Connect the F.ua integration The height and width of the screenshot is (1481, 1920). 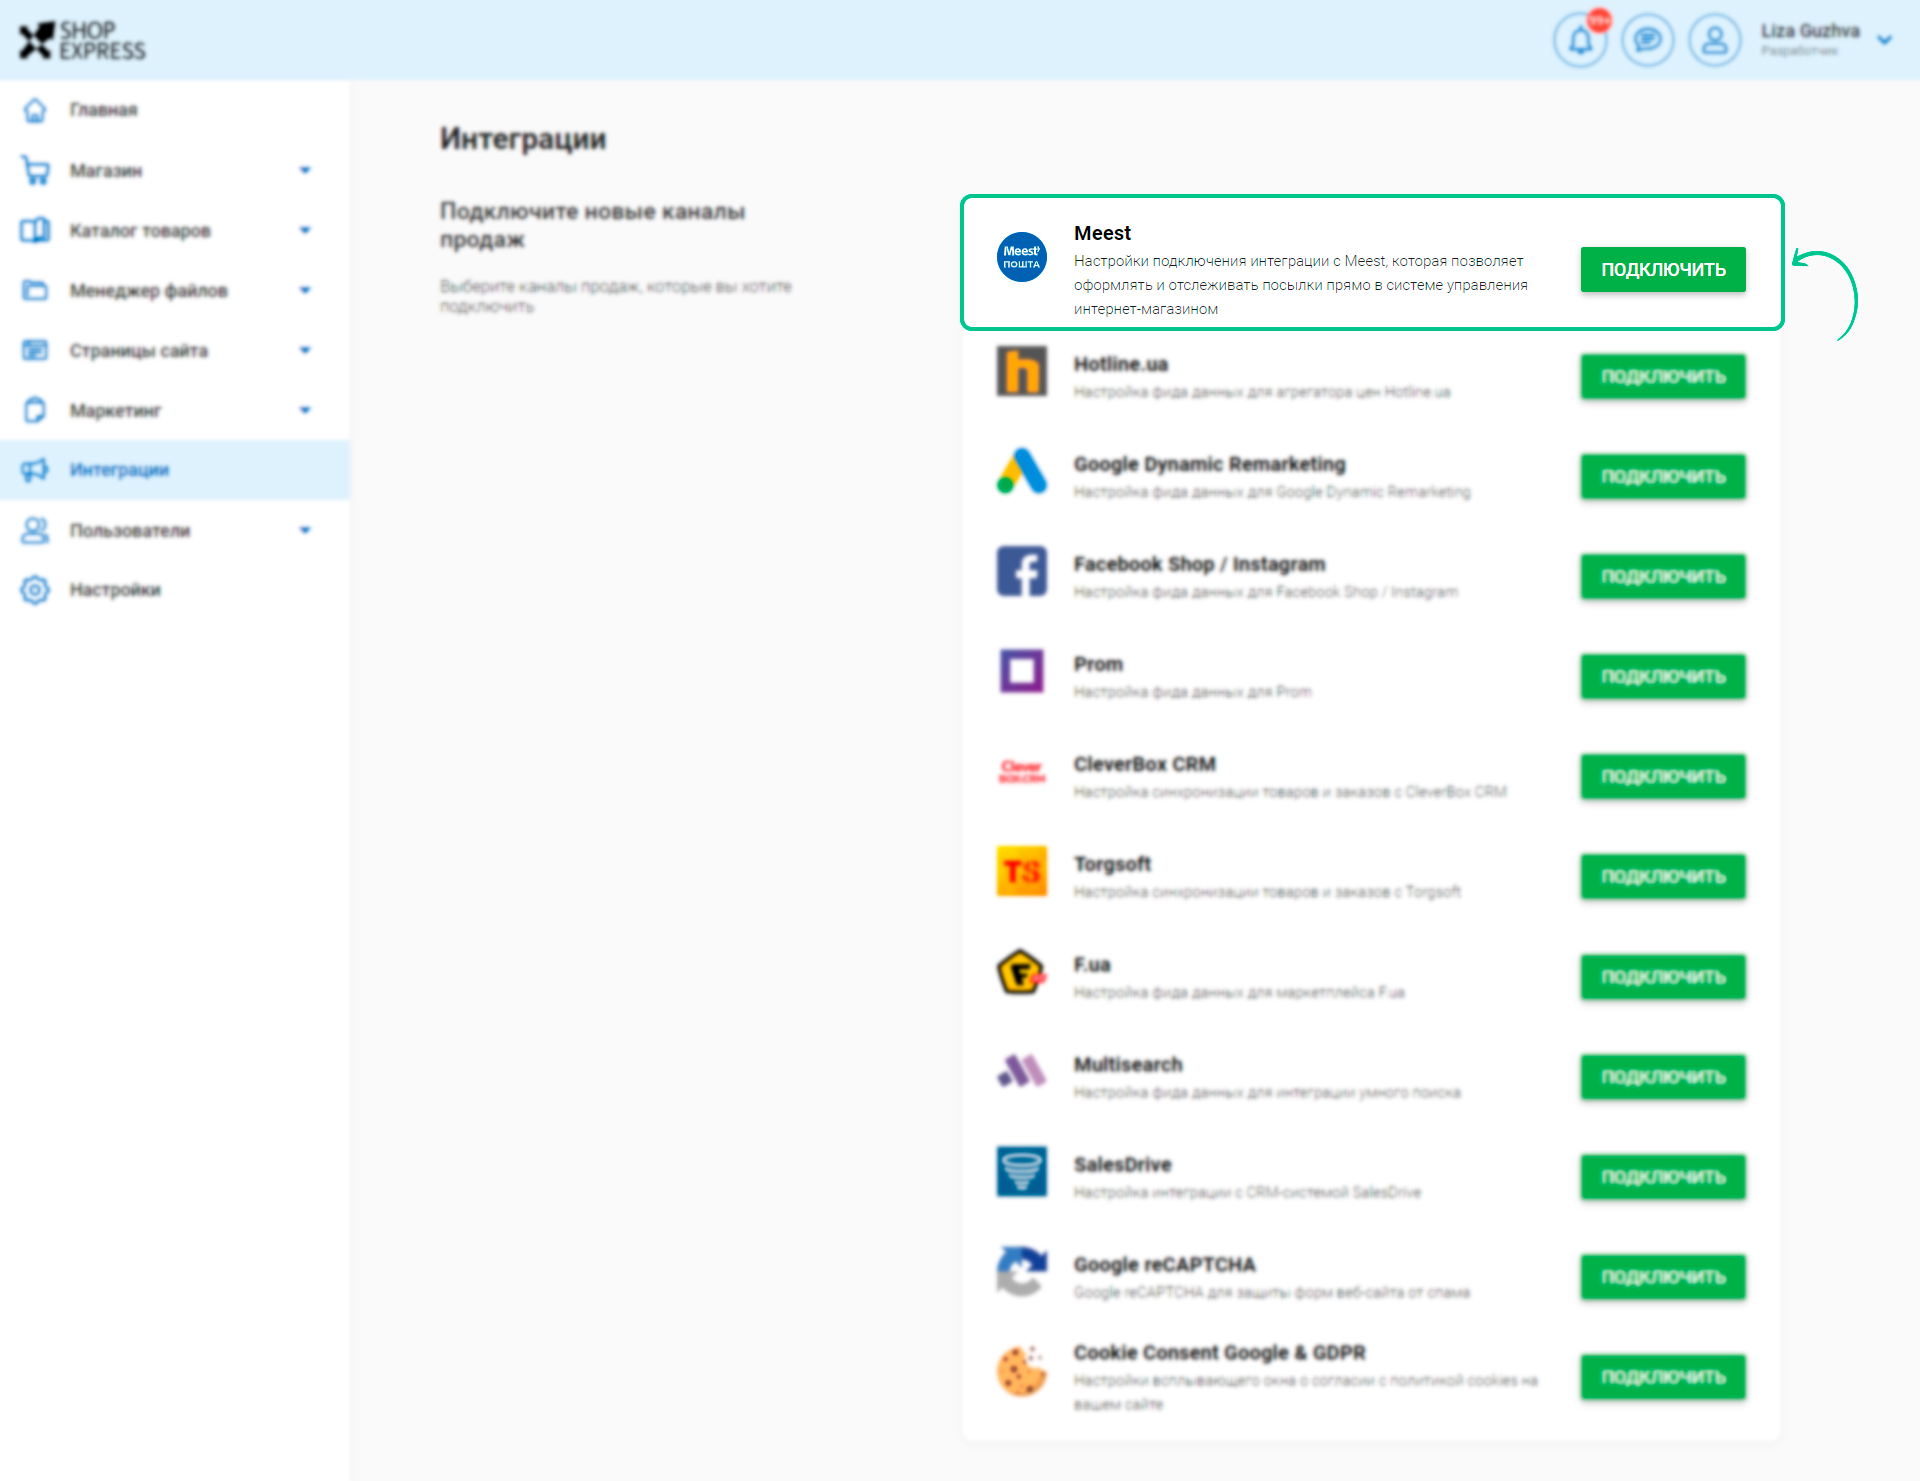tap(1663, 976)
